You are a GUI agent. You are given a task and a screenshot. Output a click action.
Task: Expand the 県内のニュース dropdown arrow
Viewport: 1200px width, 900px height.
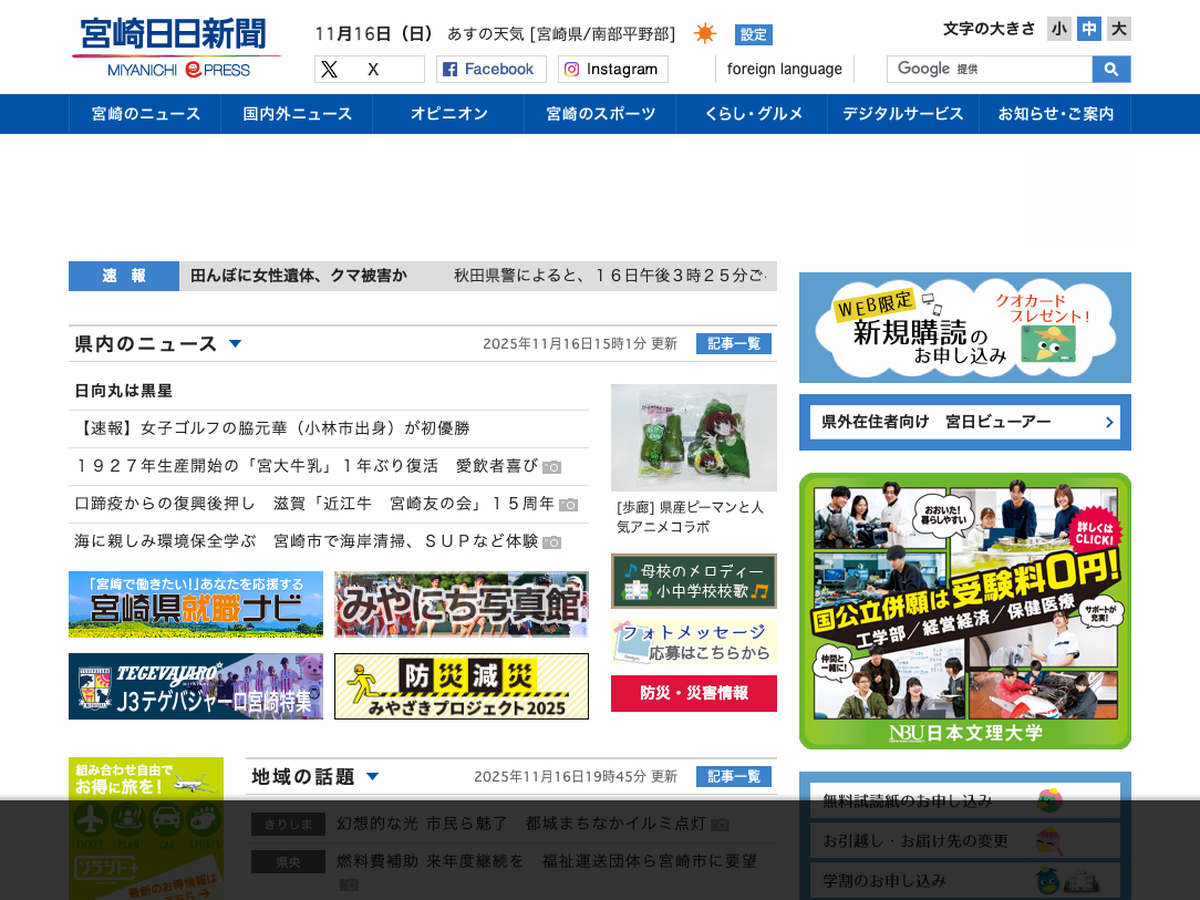[235, 344]
